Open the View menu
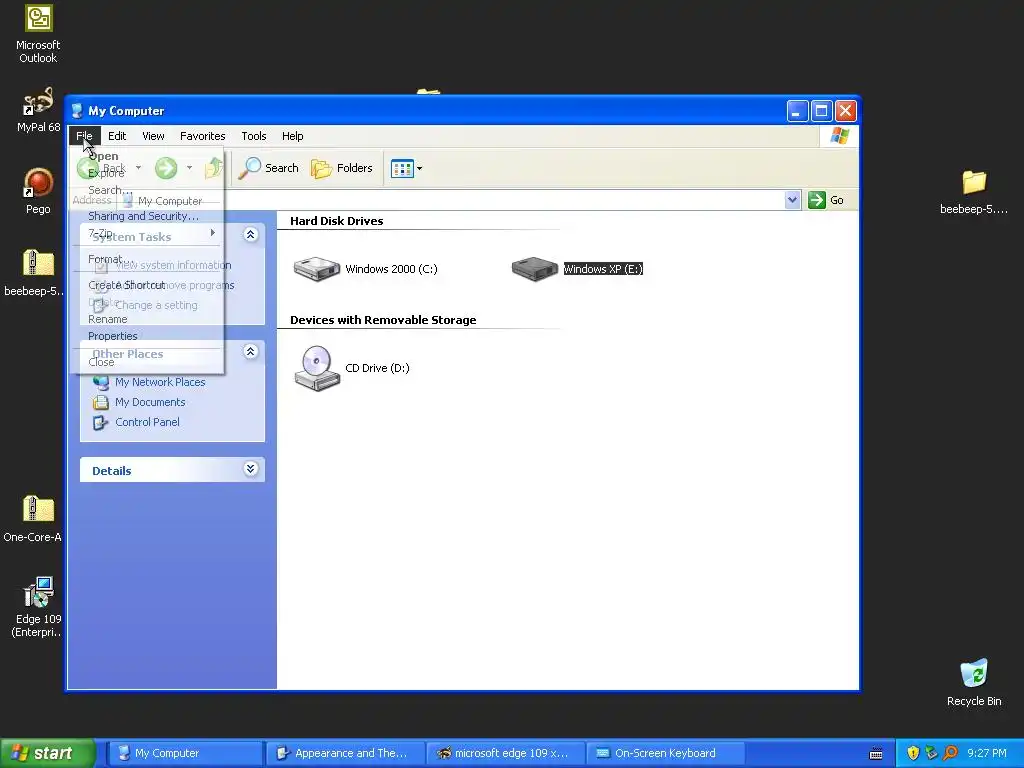This screenshot has height=768, width=1024. 153,136
